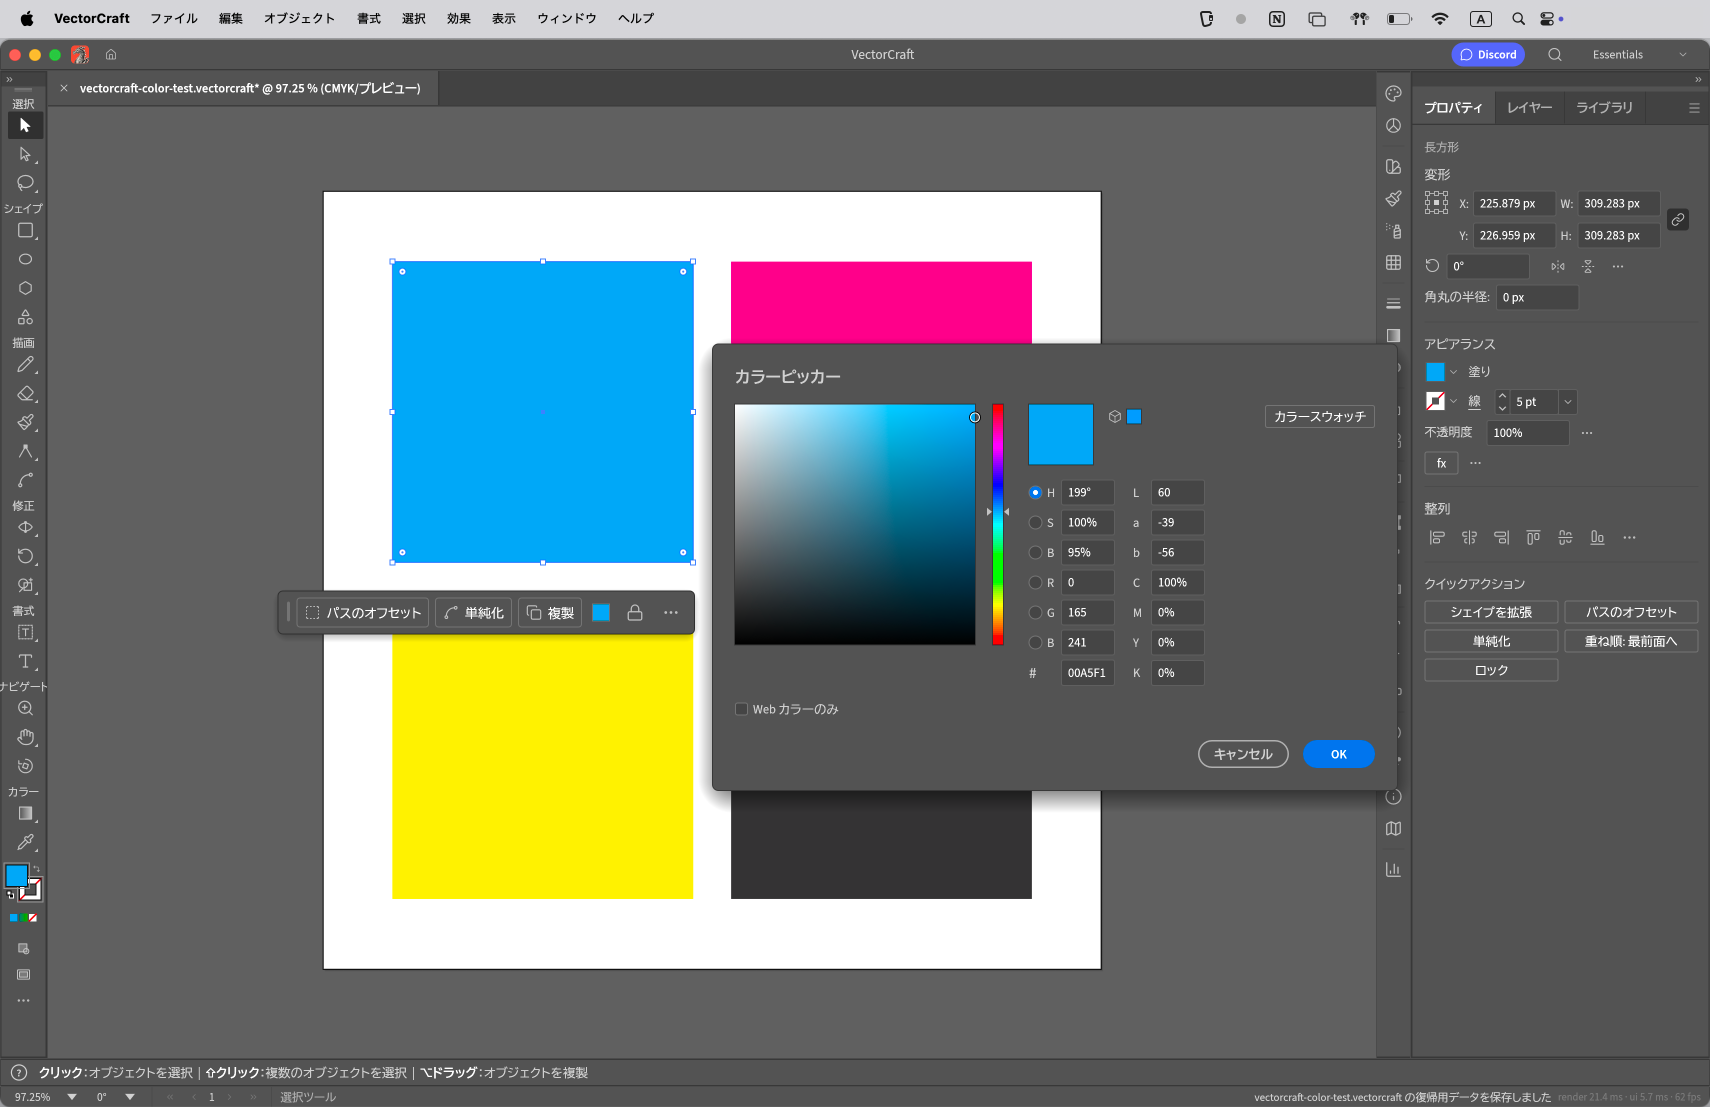Open more options in floating toolbar
Screen dimensions: 1710x1107
click(x=671, y=613)
